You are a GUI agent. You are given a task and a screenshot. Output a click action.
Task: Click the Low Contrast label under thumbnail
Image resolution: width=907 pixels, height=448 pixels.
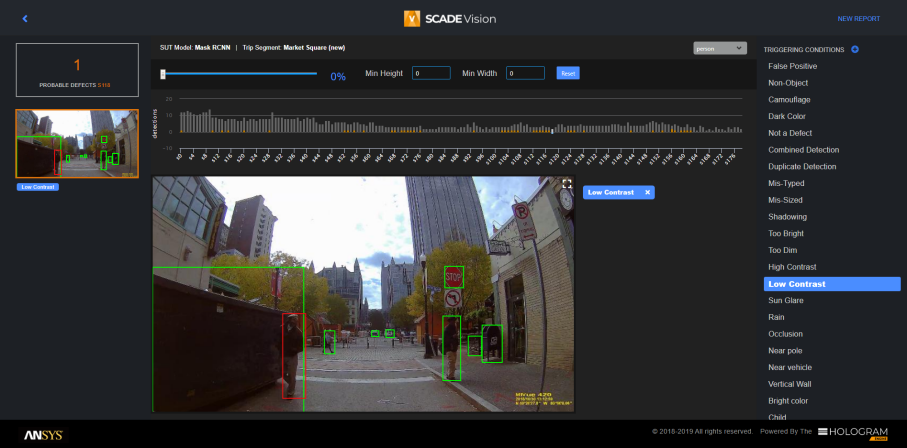[x=38, y=187]
